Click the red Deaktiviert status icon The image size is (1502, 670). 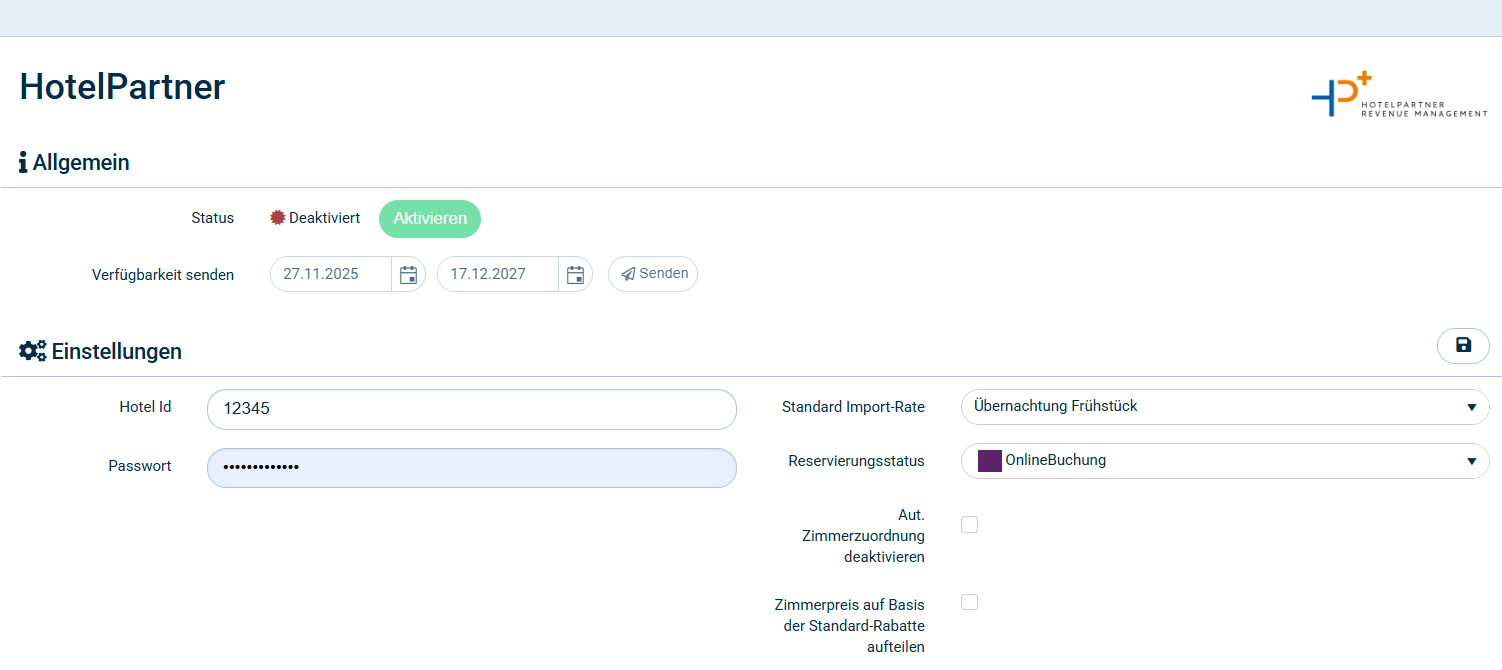pos(278,218)
